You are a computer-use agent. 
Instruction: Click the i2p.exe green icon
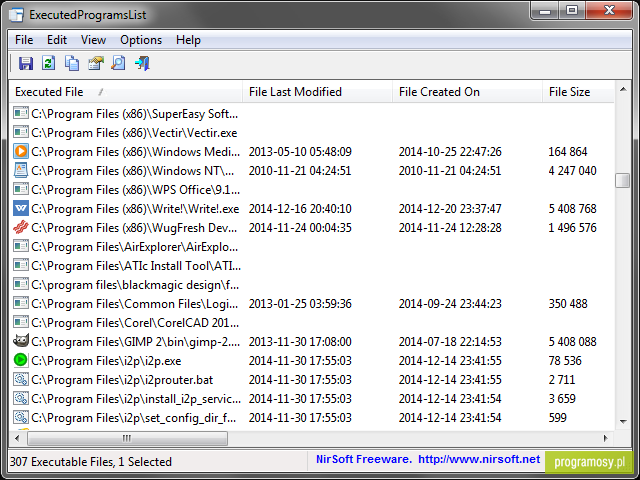pos(20,360)
